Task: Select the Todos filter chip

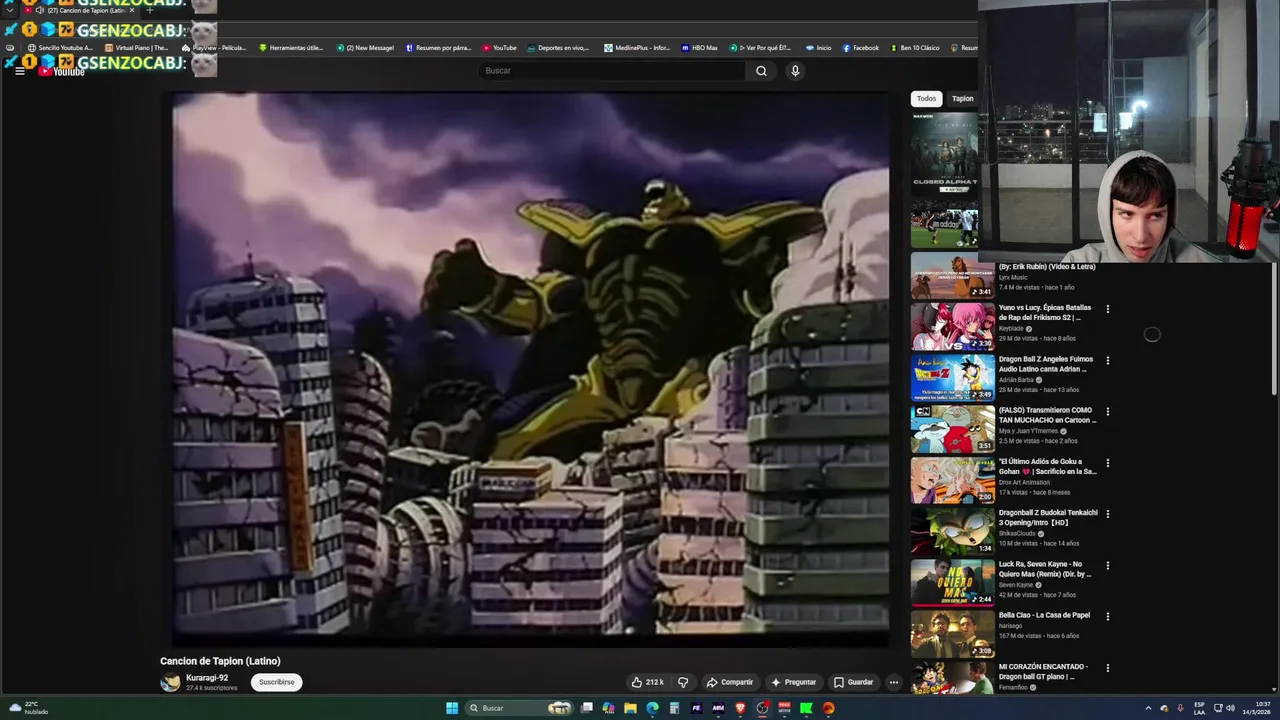Action: click(x=927, y=98)
